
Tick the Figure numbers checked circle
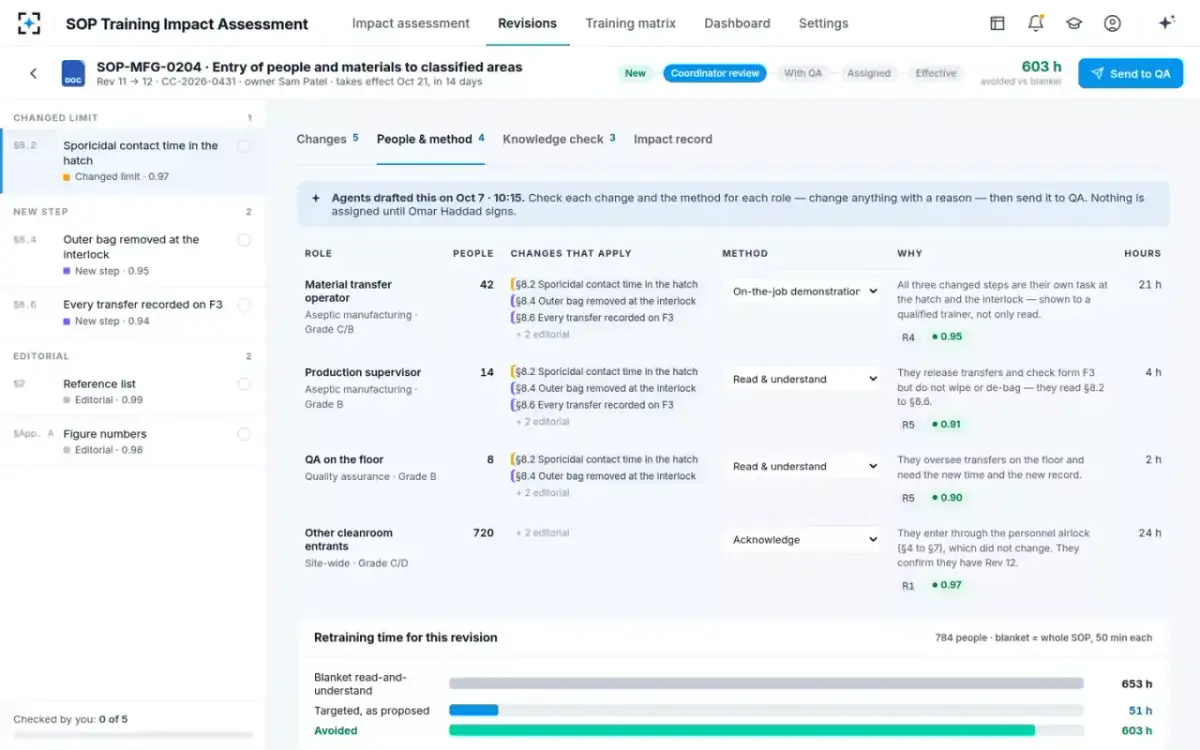click(x=244, y=434)
